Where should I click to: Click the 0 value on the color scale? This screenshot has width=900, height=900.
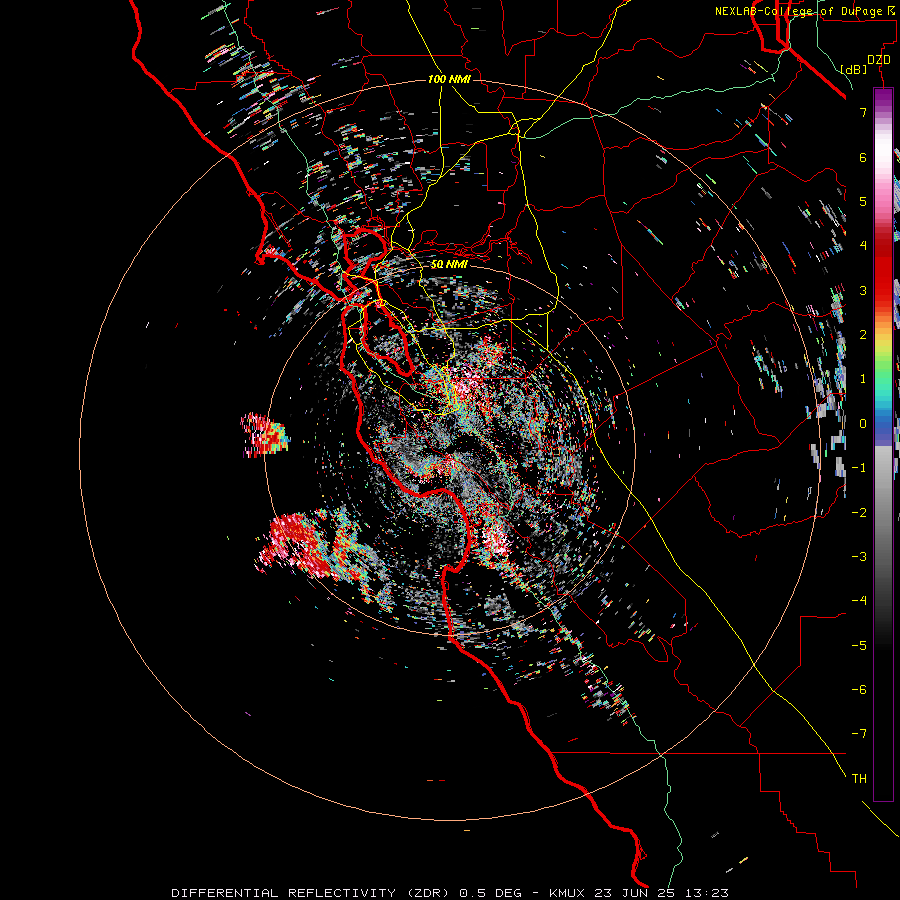863,424
